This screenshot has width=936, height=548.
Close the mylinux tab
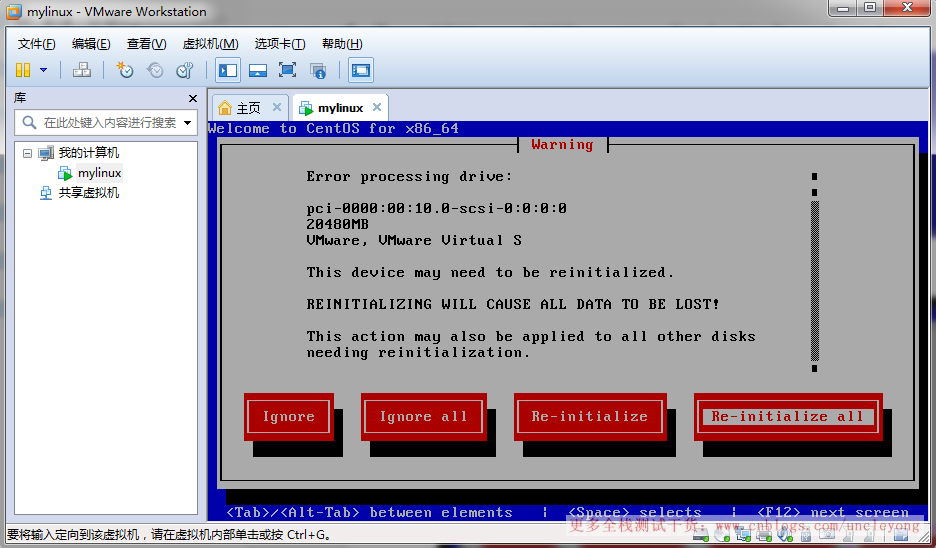point(377,107)
